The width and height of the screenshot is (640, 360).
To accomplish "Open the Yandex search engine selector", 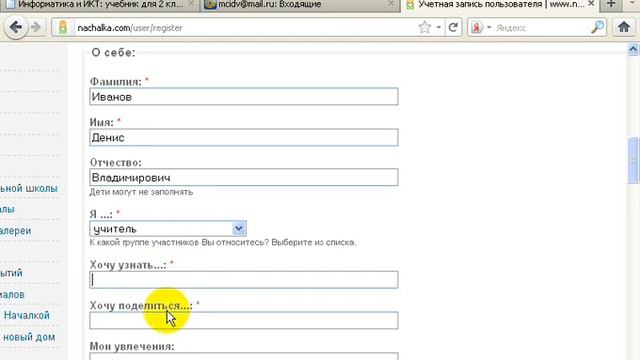I will [x=481, y=27].
